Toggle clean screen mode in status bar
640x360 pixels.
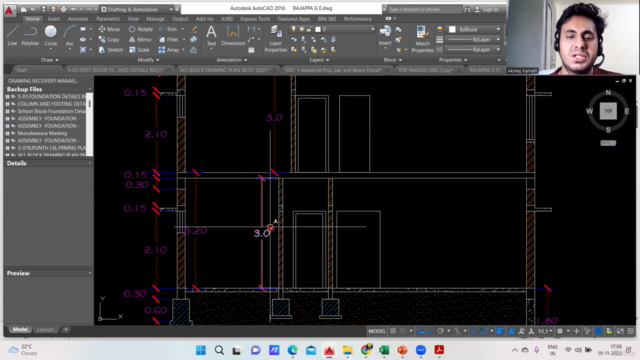[x=620, y=331]
